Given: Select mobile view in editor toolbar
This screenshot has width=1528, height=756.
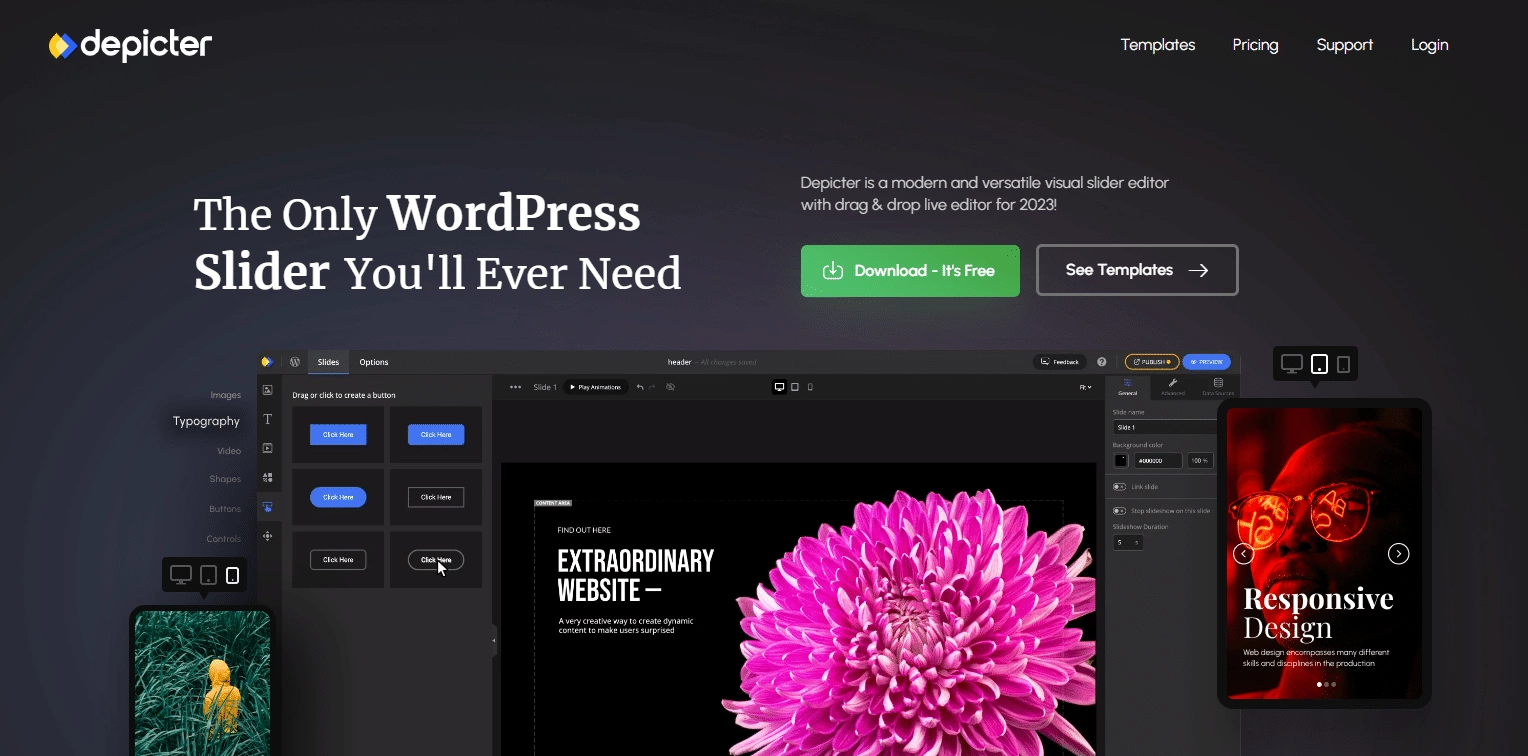Looking at the screenshot, I should coord(810,387).
